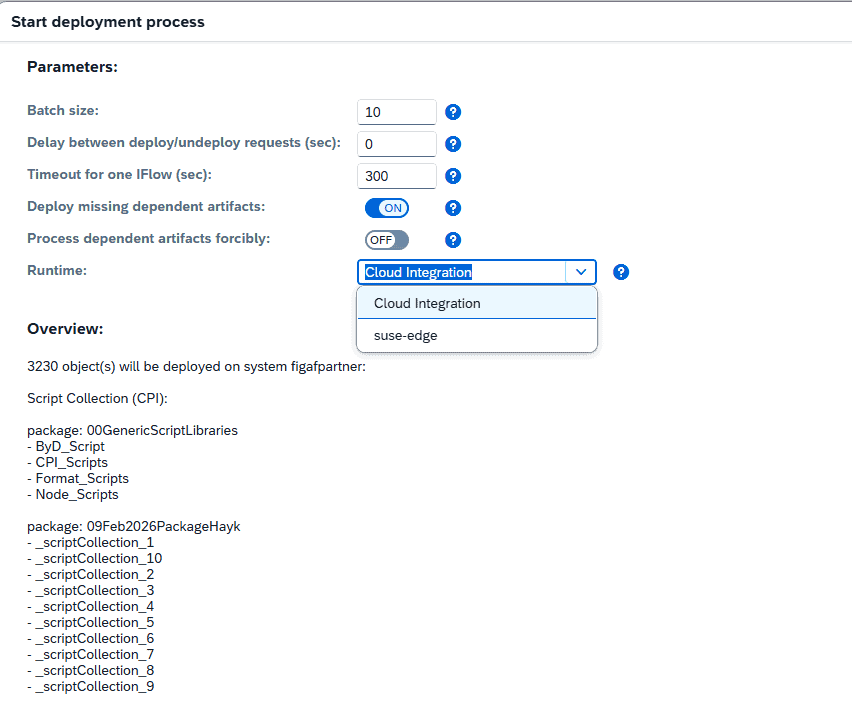Open help for Timeout for one IFlow
Image resolution: width=852 pixels, height=706 pixels.
(x=453, y=176)
